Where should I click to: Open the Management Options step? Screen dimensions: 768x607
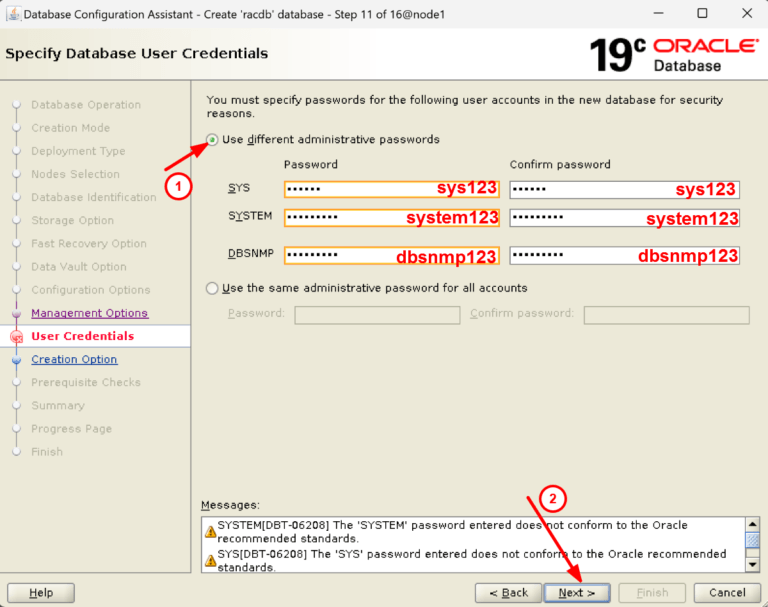pos(89,313)
